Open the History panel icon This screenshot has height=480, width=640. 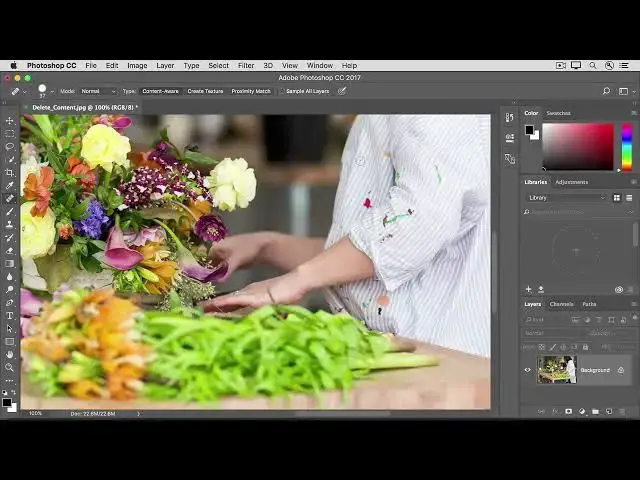click(x=510, y=118)
